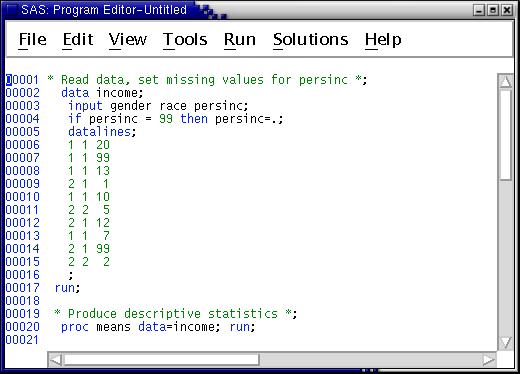This screenshot has height=374, width=520.
Task: Click line number 00005 at datalines
Action: click(23, 132)
